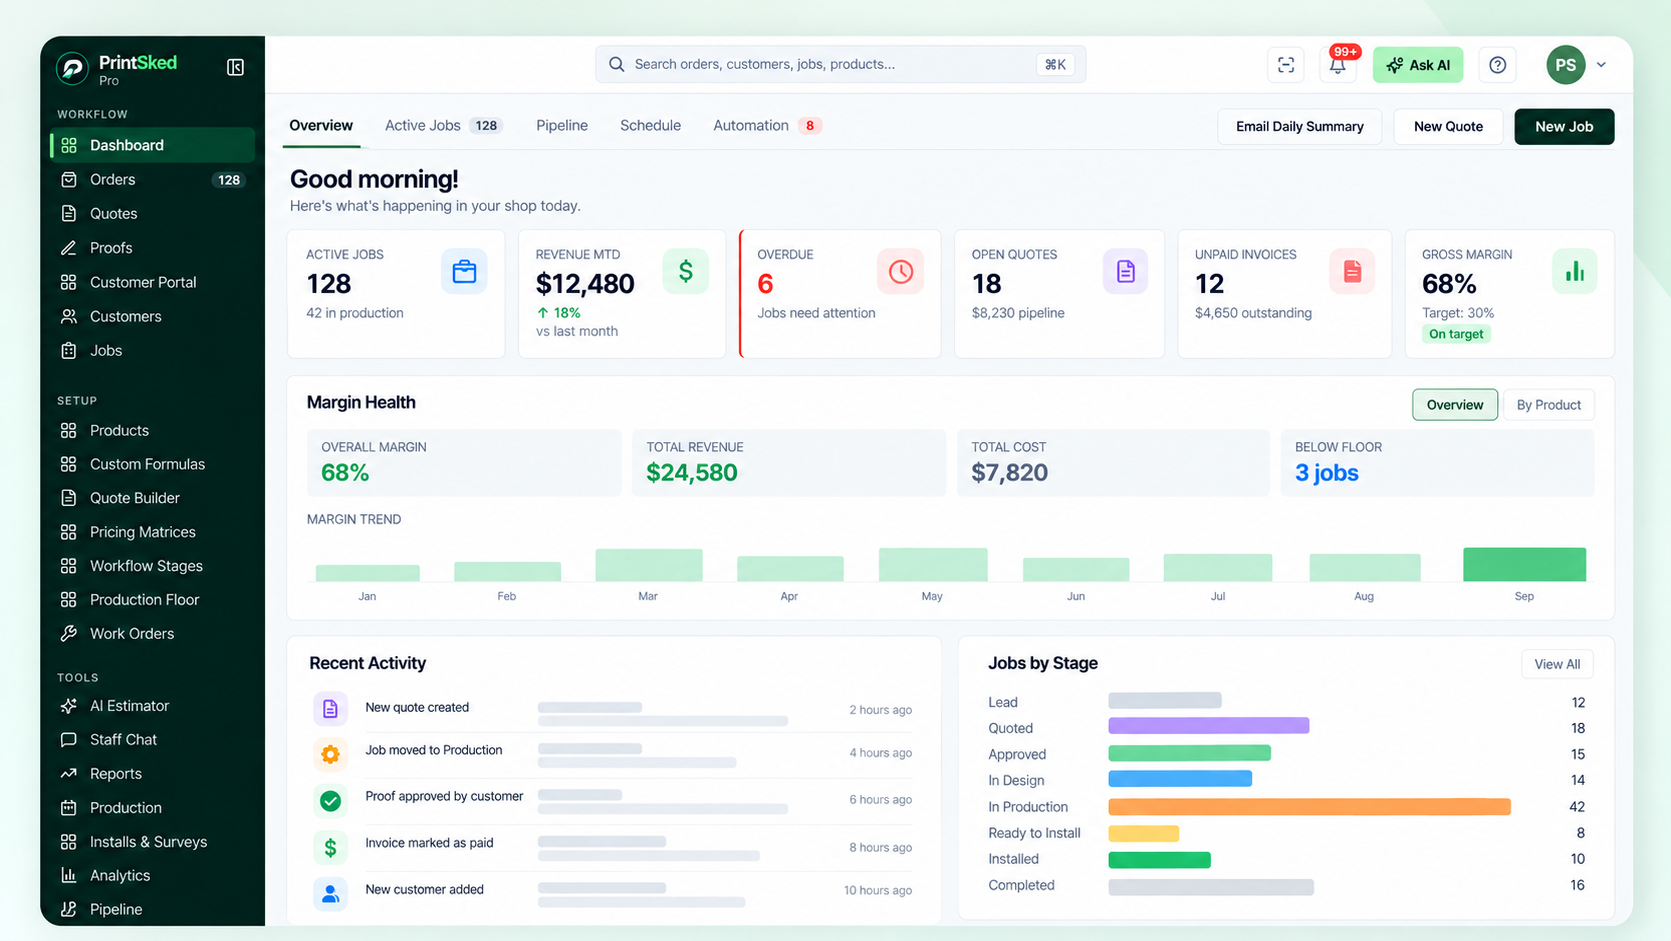Click the clock icon on Overdue card

pos(900,272)
